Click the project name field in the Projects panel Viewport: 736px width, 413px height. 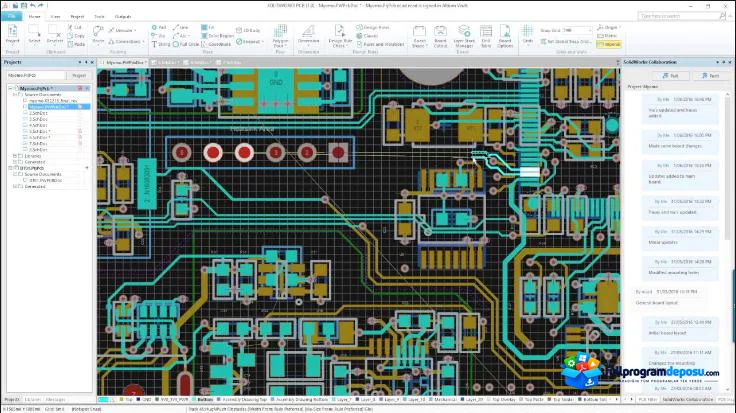[36, 75]
